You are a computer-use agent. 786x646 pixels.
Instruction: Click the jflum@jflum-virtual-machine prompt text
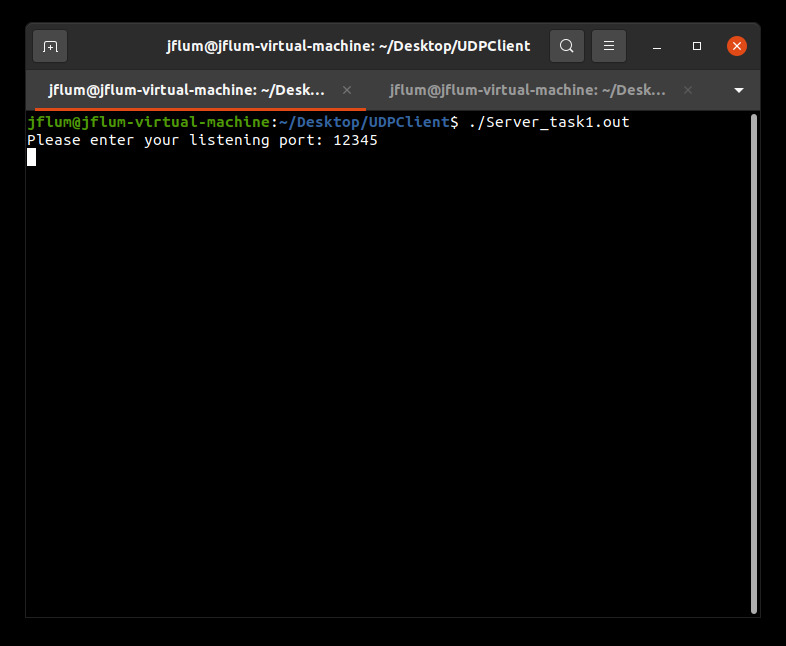click(x=149, y=122)
